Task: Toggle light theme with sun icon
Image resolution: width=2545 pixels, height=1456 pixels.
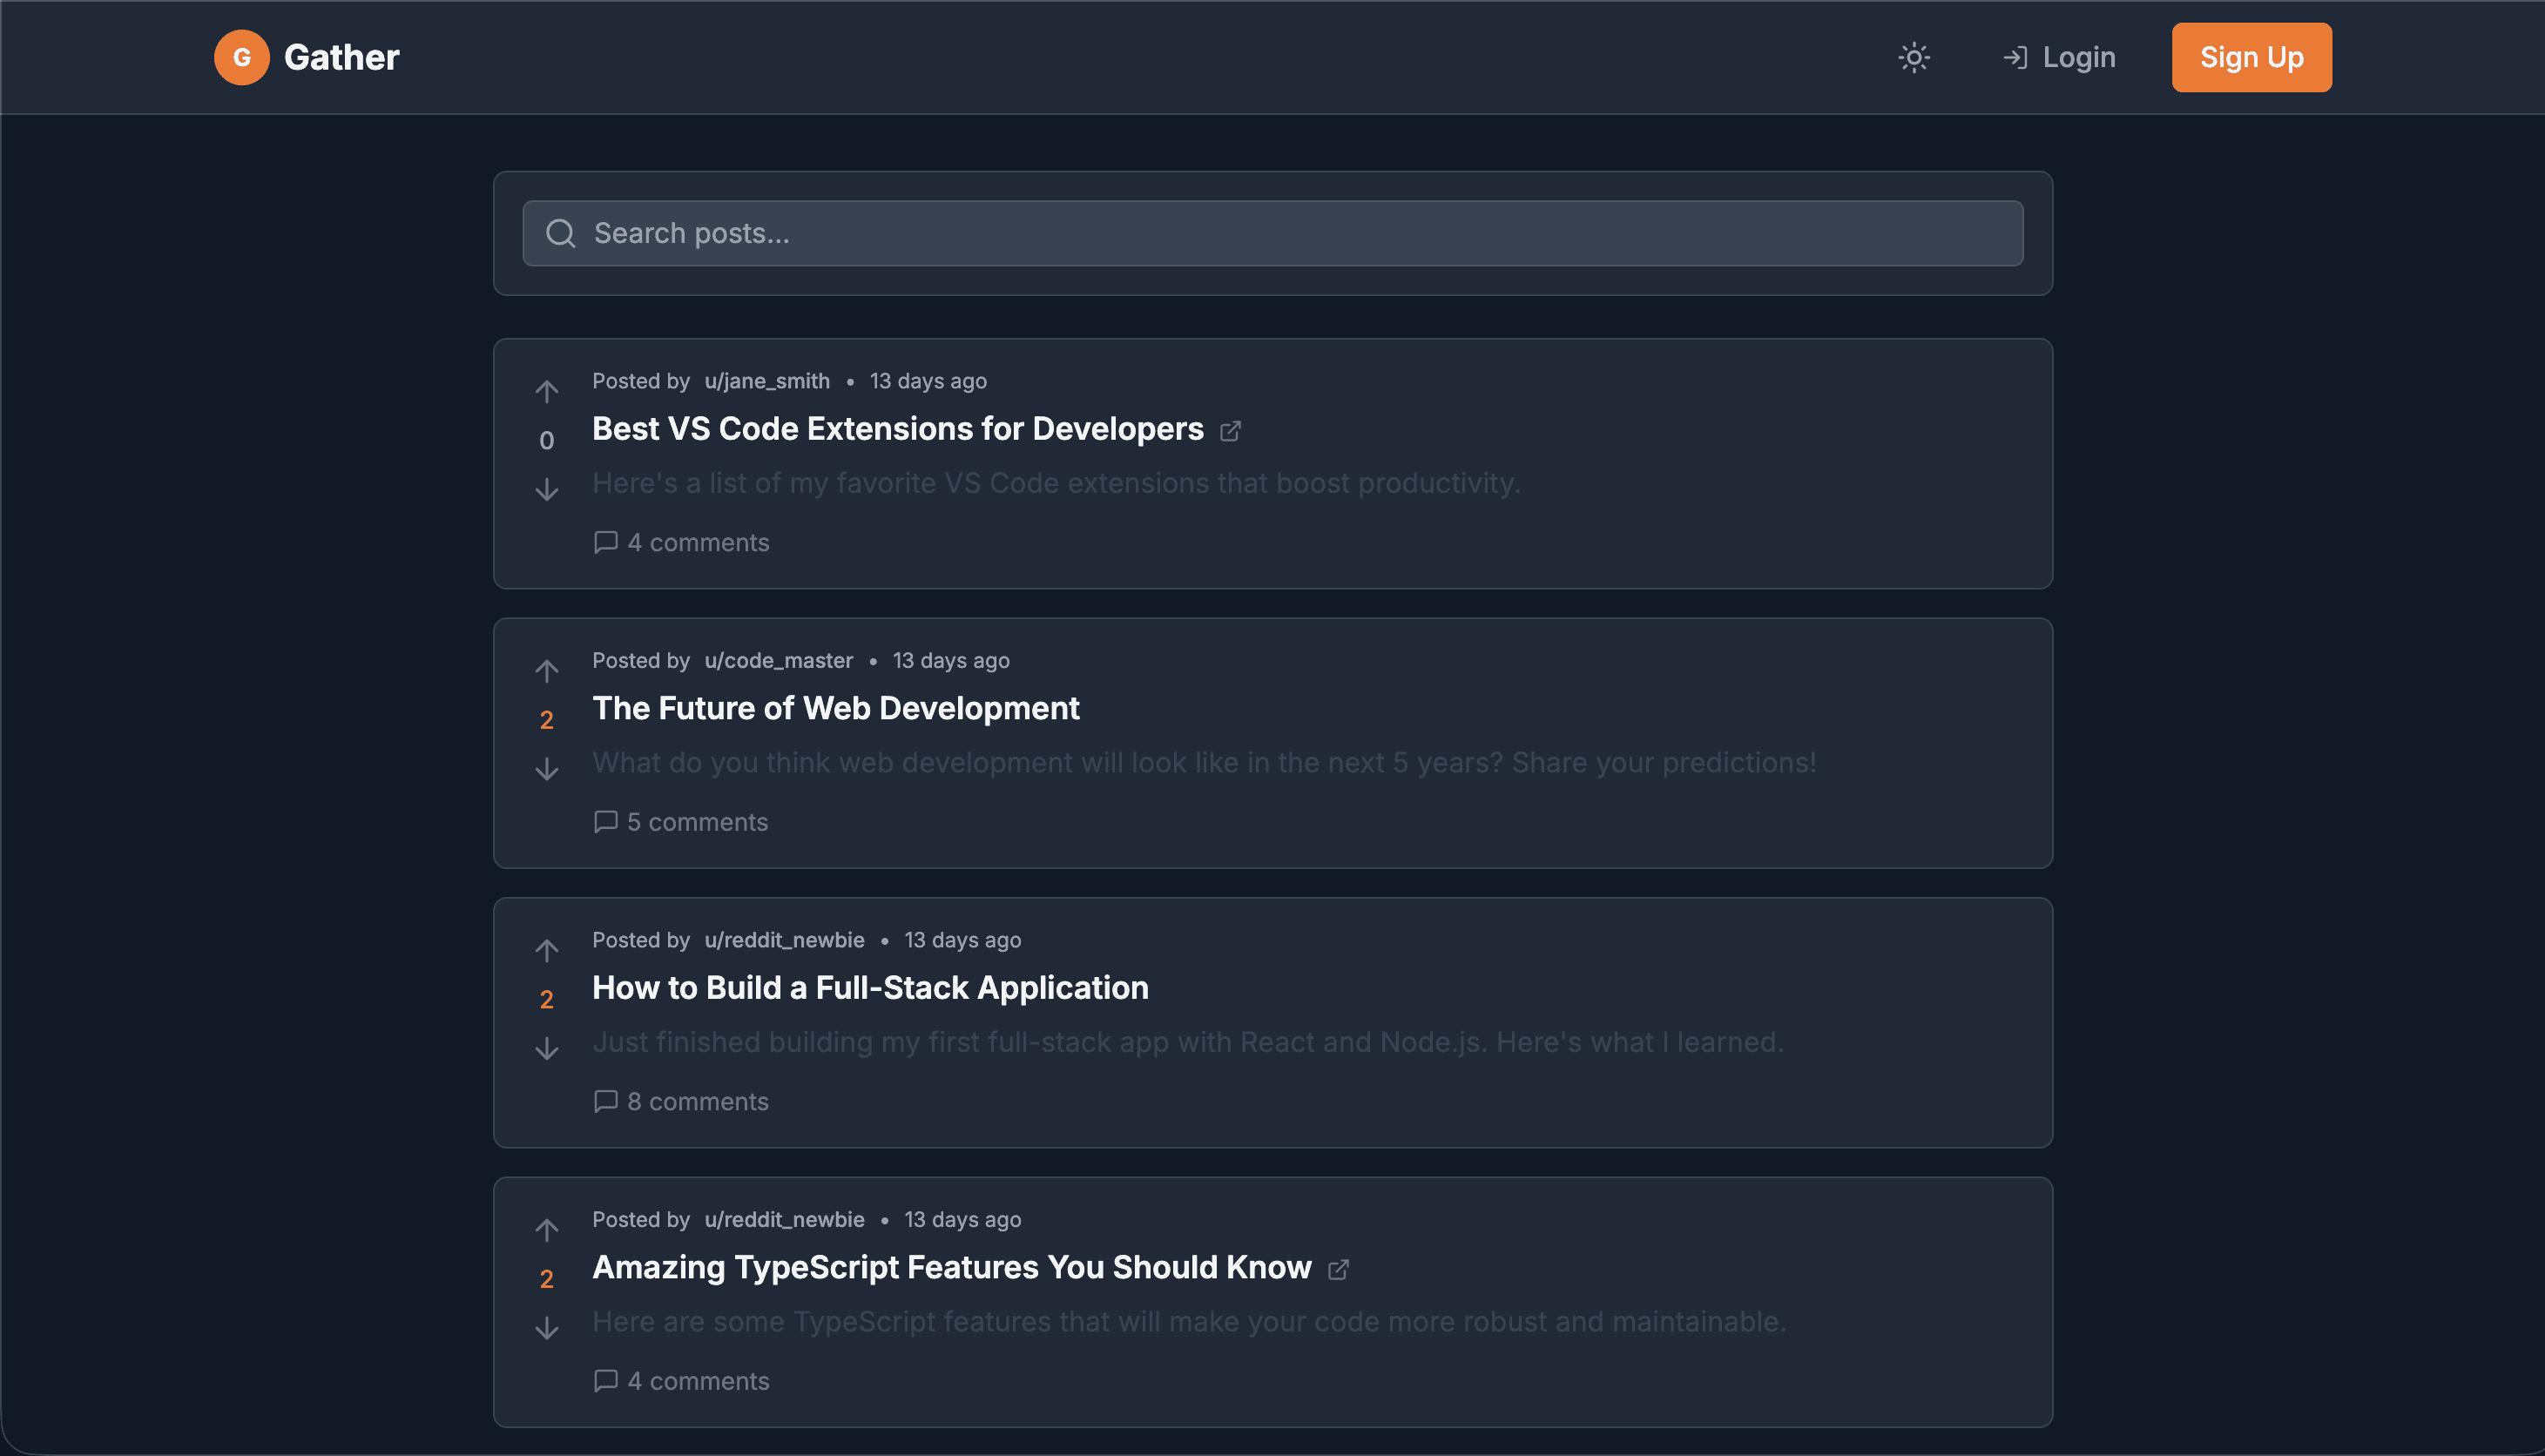Action: pos(1914,57)
